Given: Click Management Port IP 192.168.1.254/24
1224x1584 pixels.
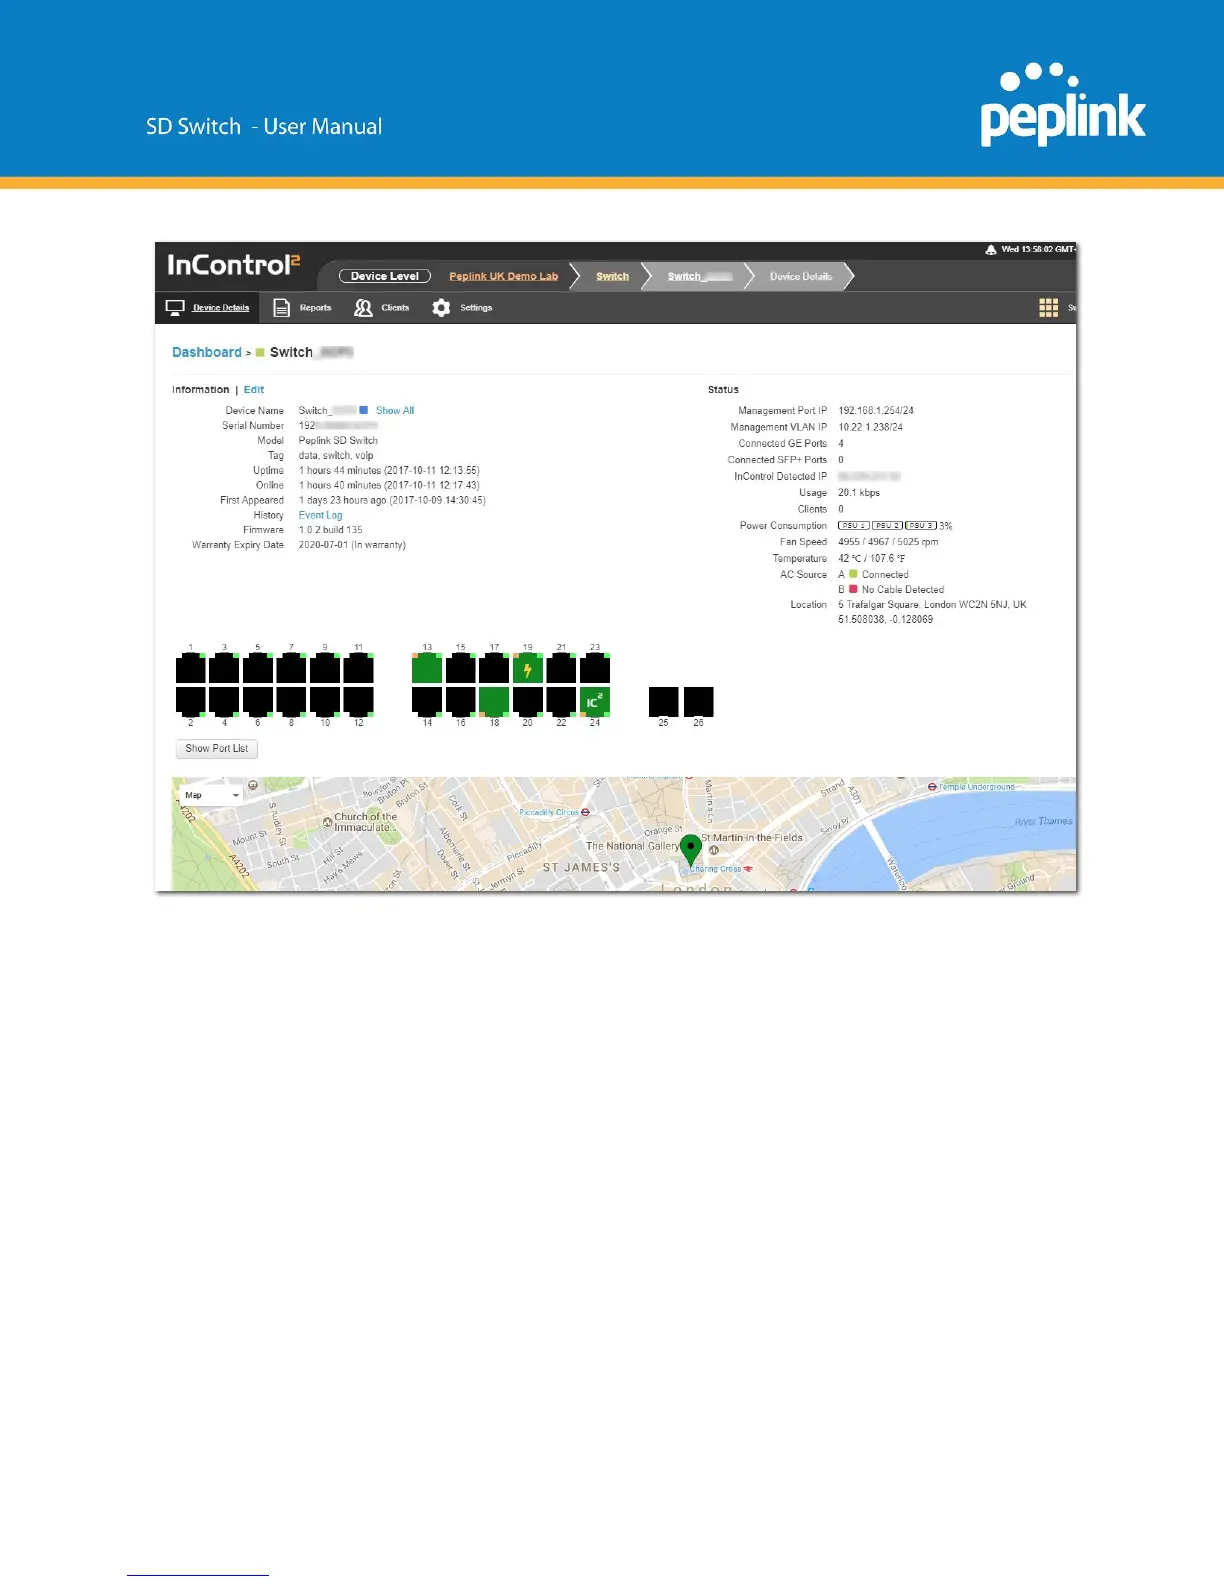Looking at the screenshot, I should tap(876, 410).
